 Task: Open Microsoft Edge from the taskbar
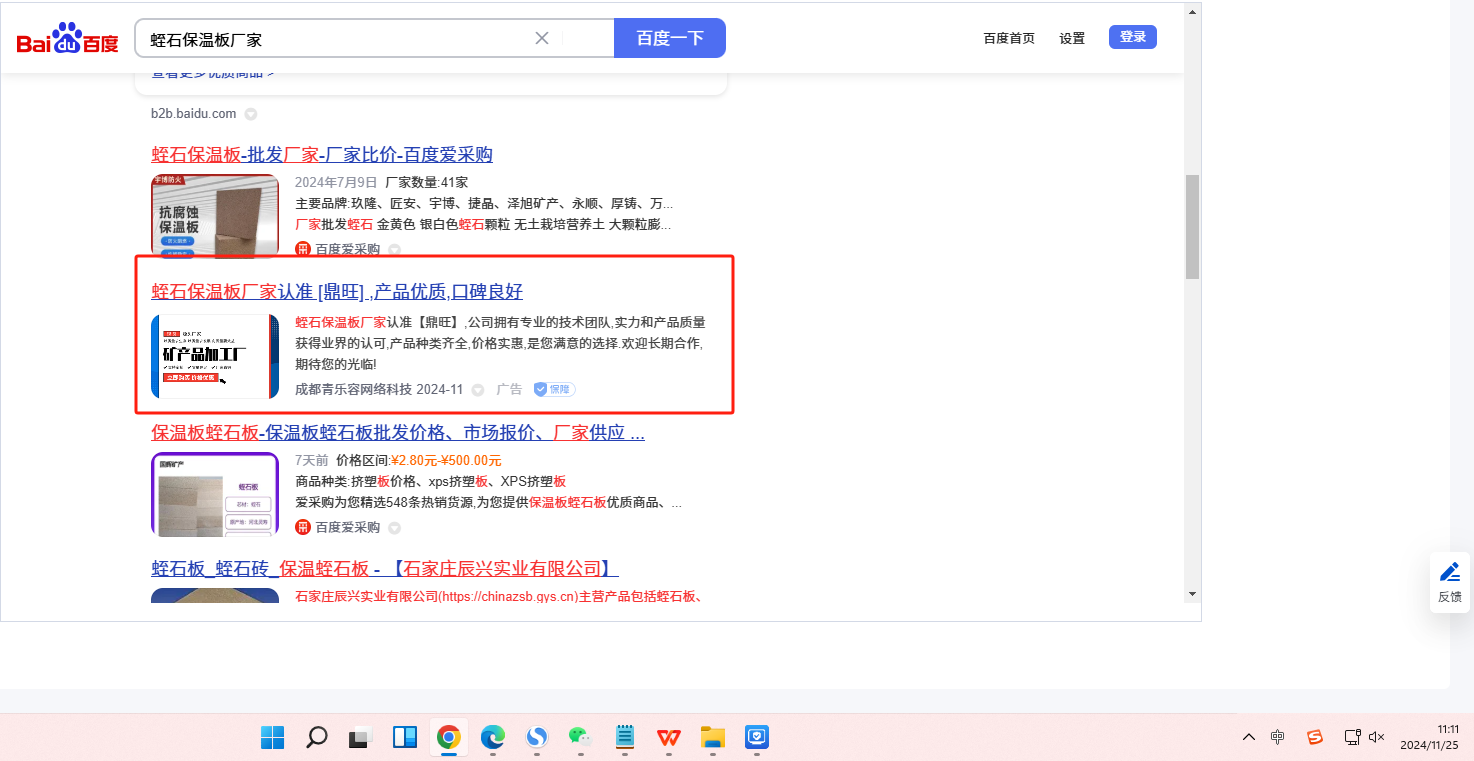(x=493, y=738)
